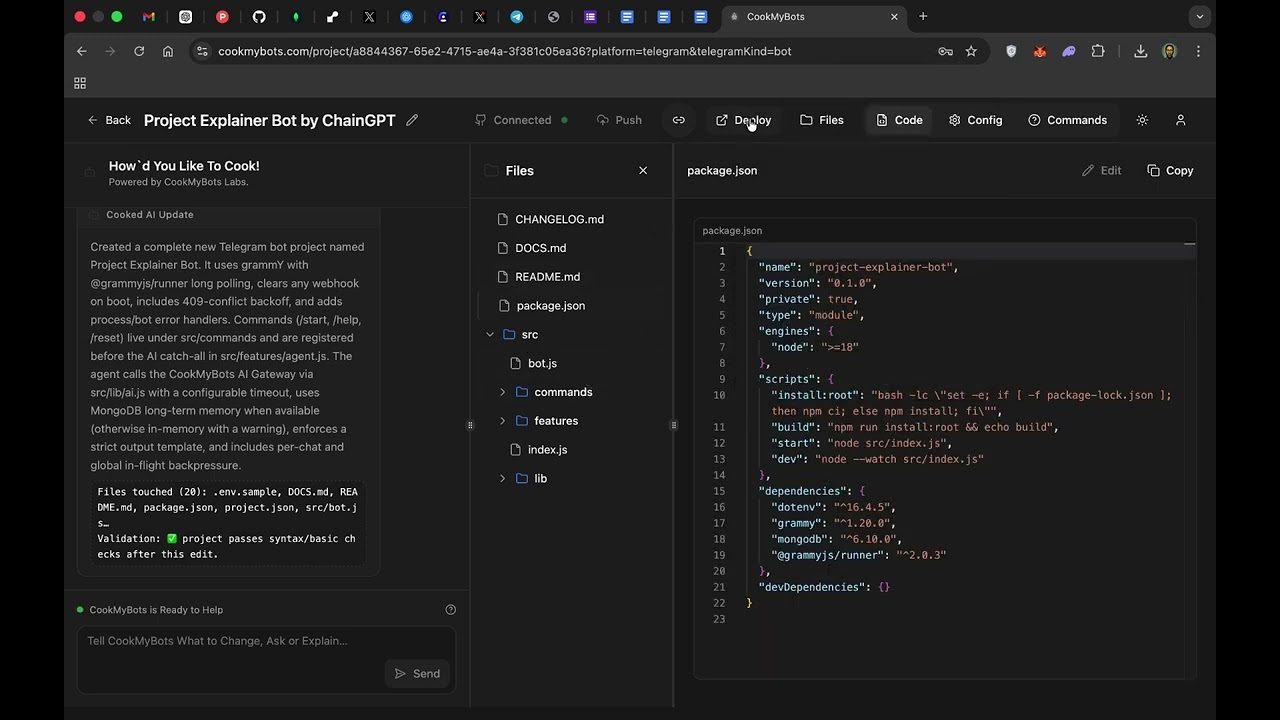The width and height of the screenshot is (1280, 720).
Task: Open Chrome three-dot menu
Action: tap(1198, 51)
